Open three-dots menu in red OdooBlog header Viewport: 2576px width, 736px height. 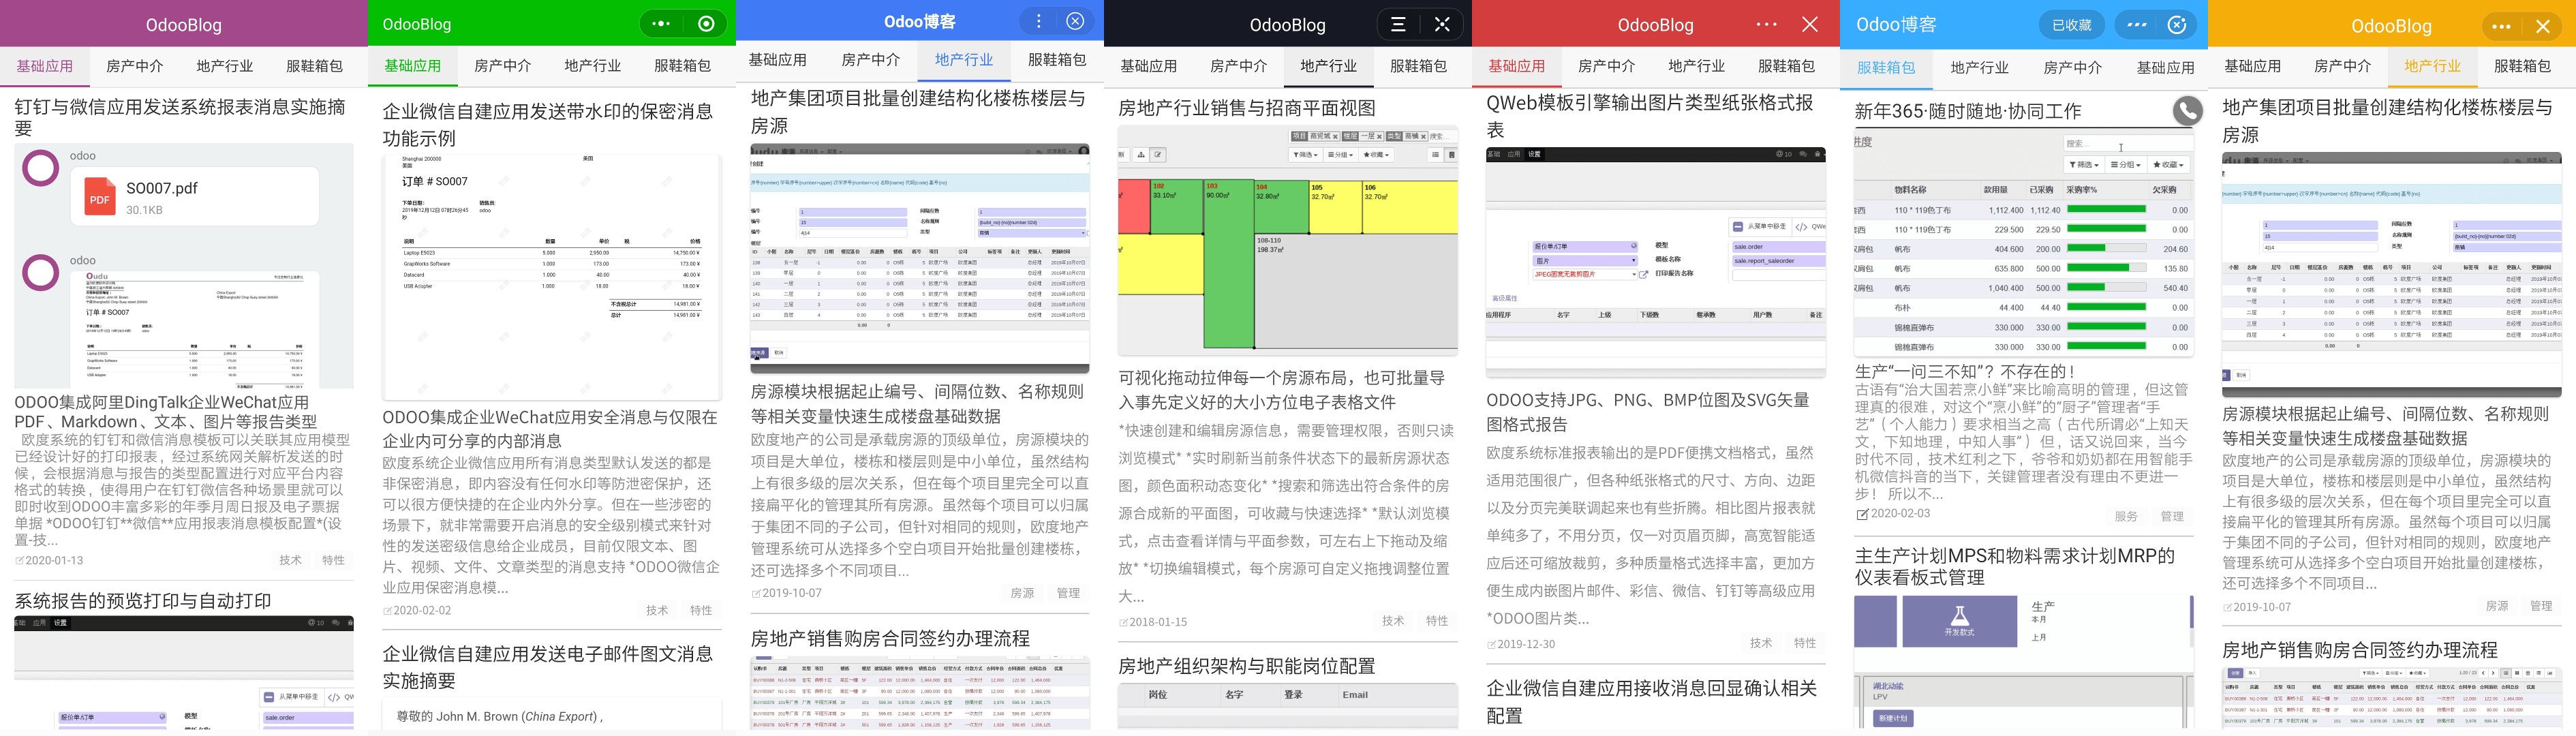coord(1767,24)
